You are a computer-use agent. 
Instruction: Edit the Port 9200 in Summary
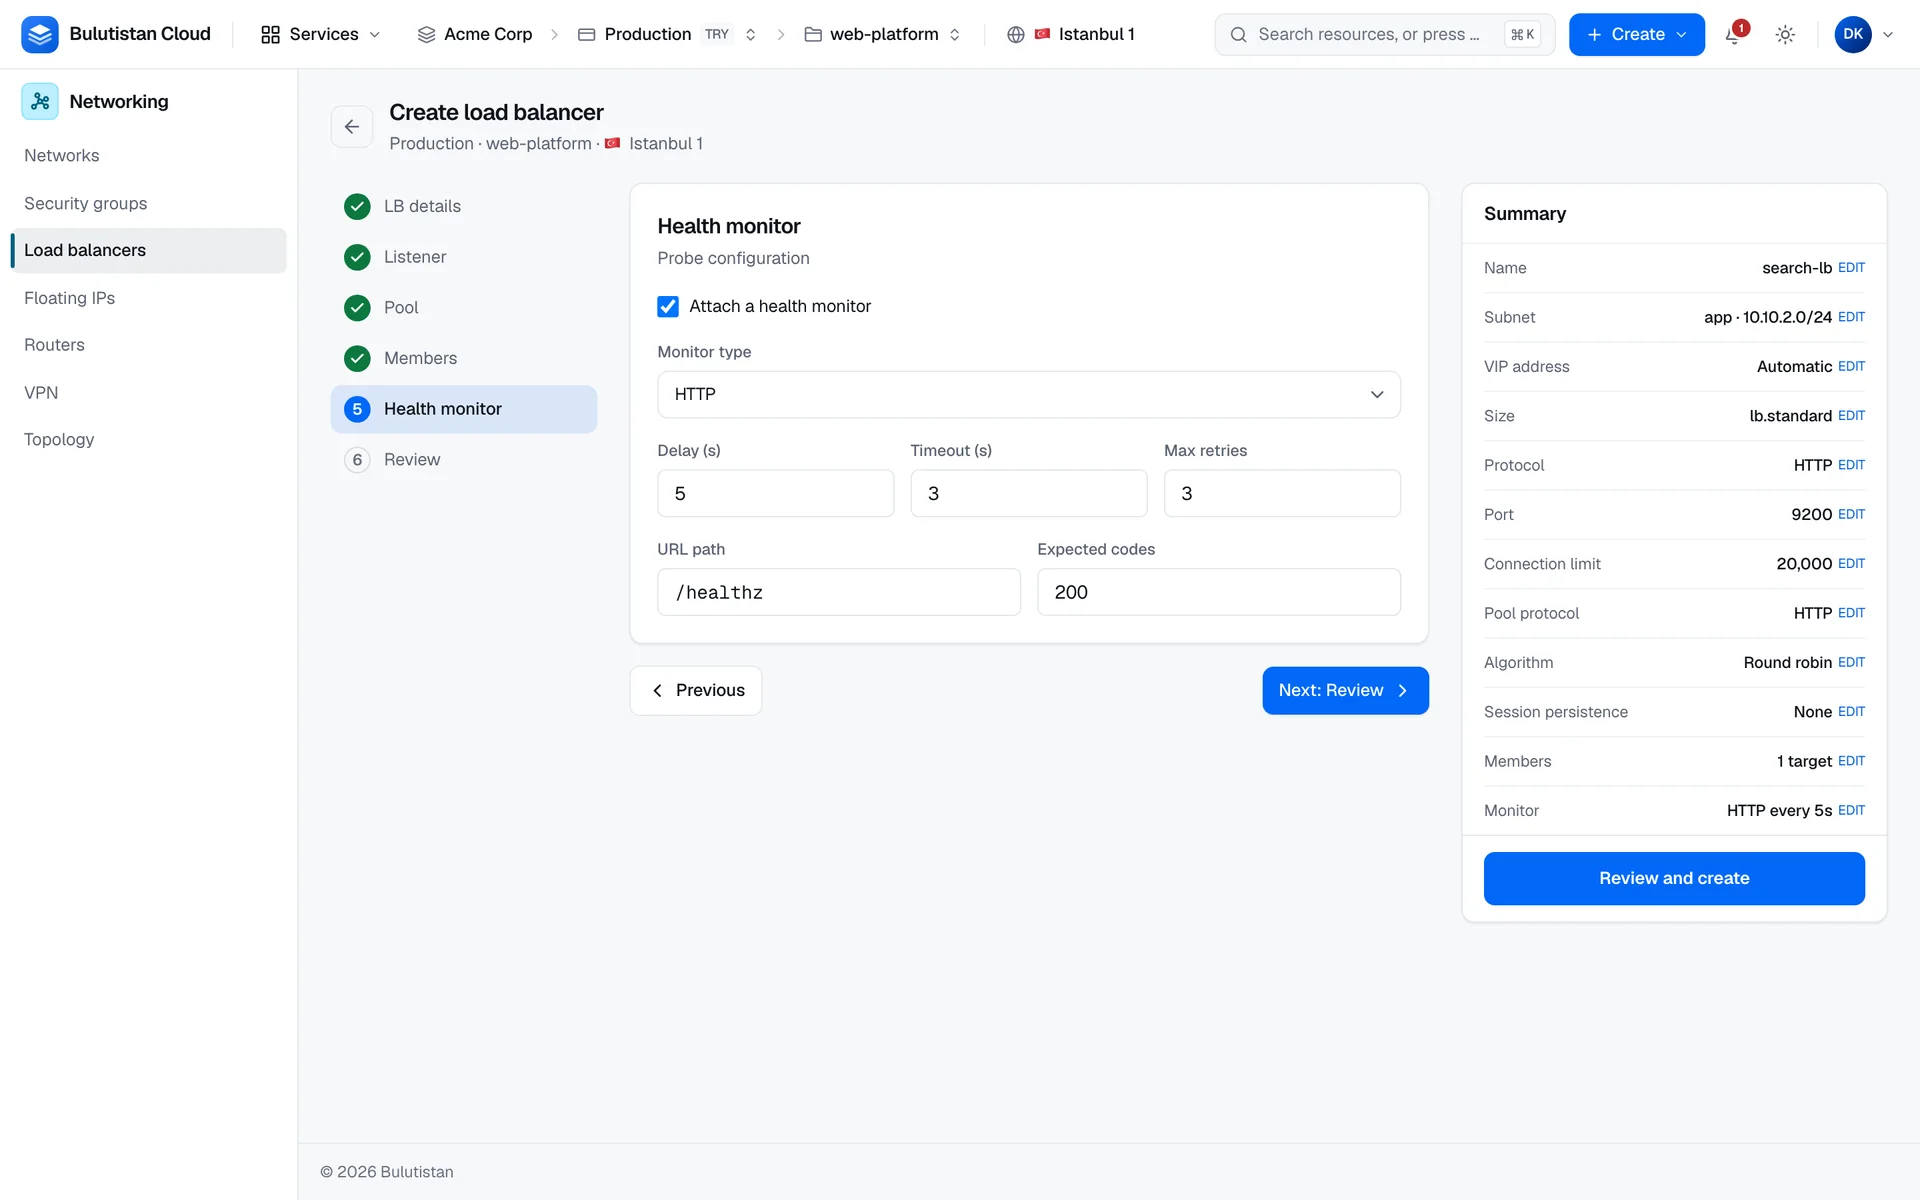pos(1851,515)
